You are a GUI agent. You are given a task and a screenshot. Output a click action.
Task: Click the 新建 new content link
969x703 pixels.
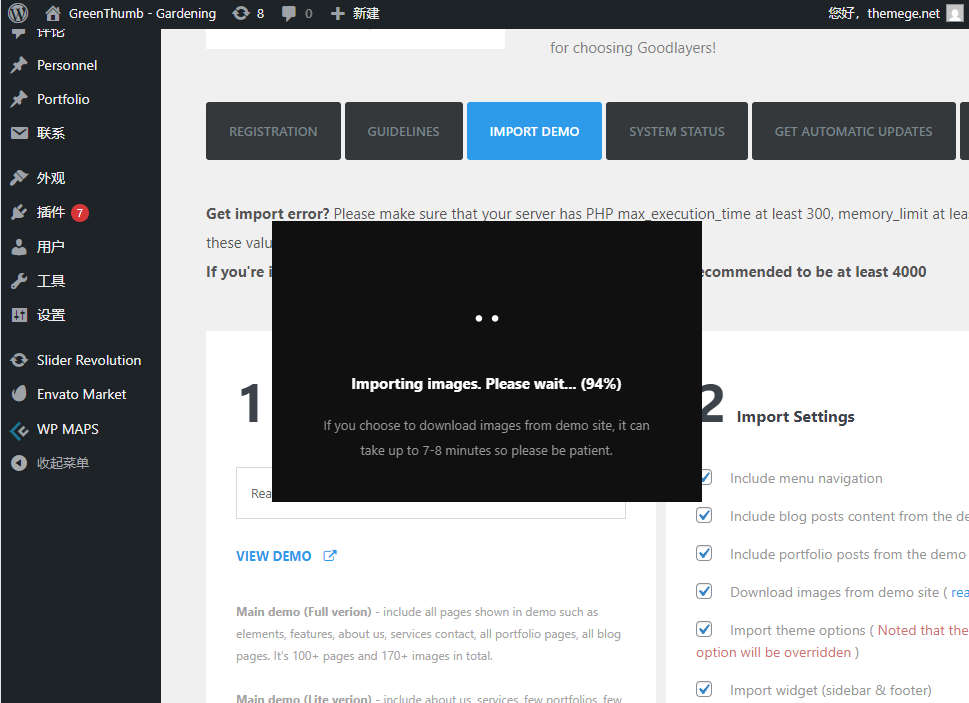tap(366, 14)
